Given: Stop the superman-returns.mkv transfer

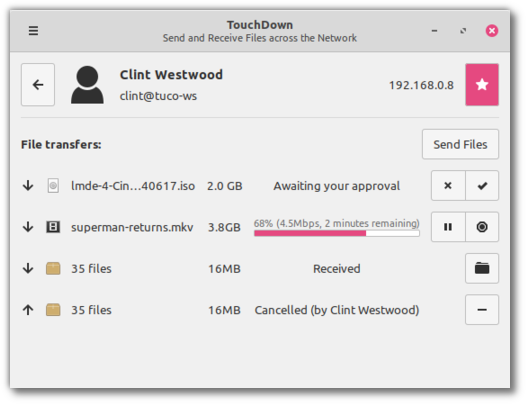Looking at the screenshot, I should pyautogui.click(x=482, y=227).
